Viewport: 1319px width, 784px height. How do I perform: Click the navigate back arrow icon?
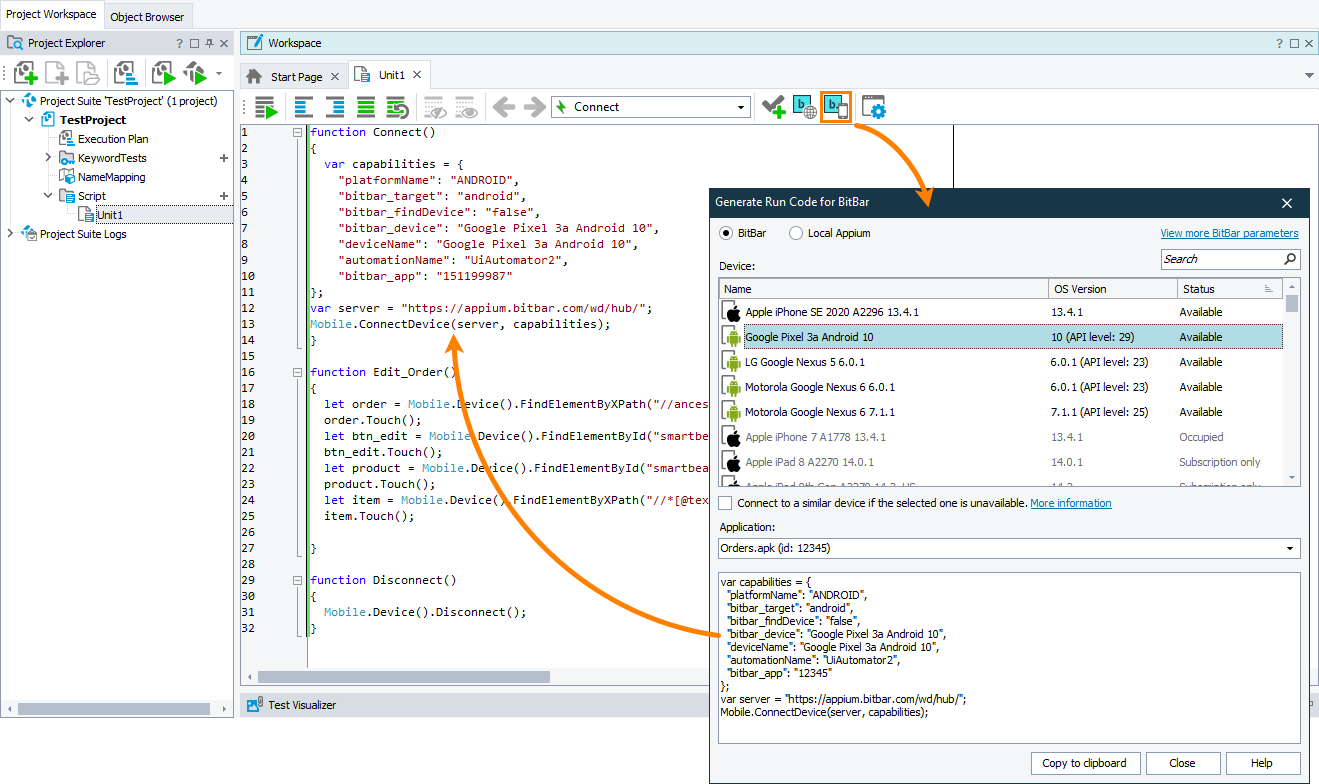click(503, 107)
